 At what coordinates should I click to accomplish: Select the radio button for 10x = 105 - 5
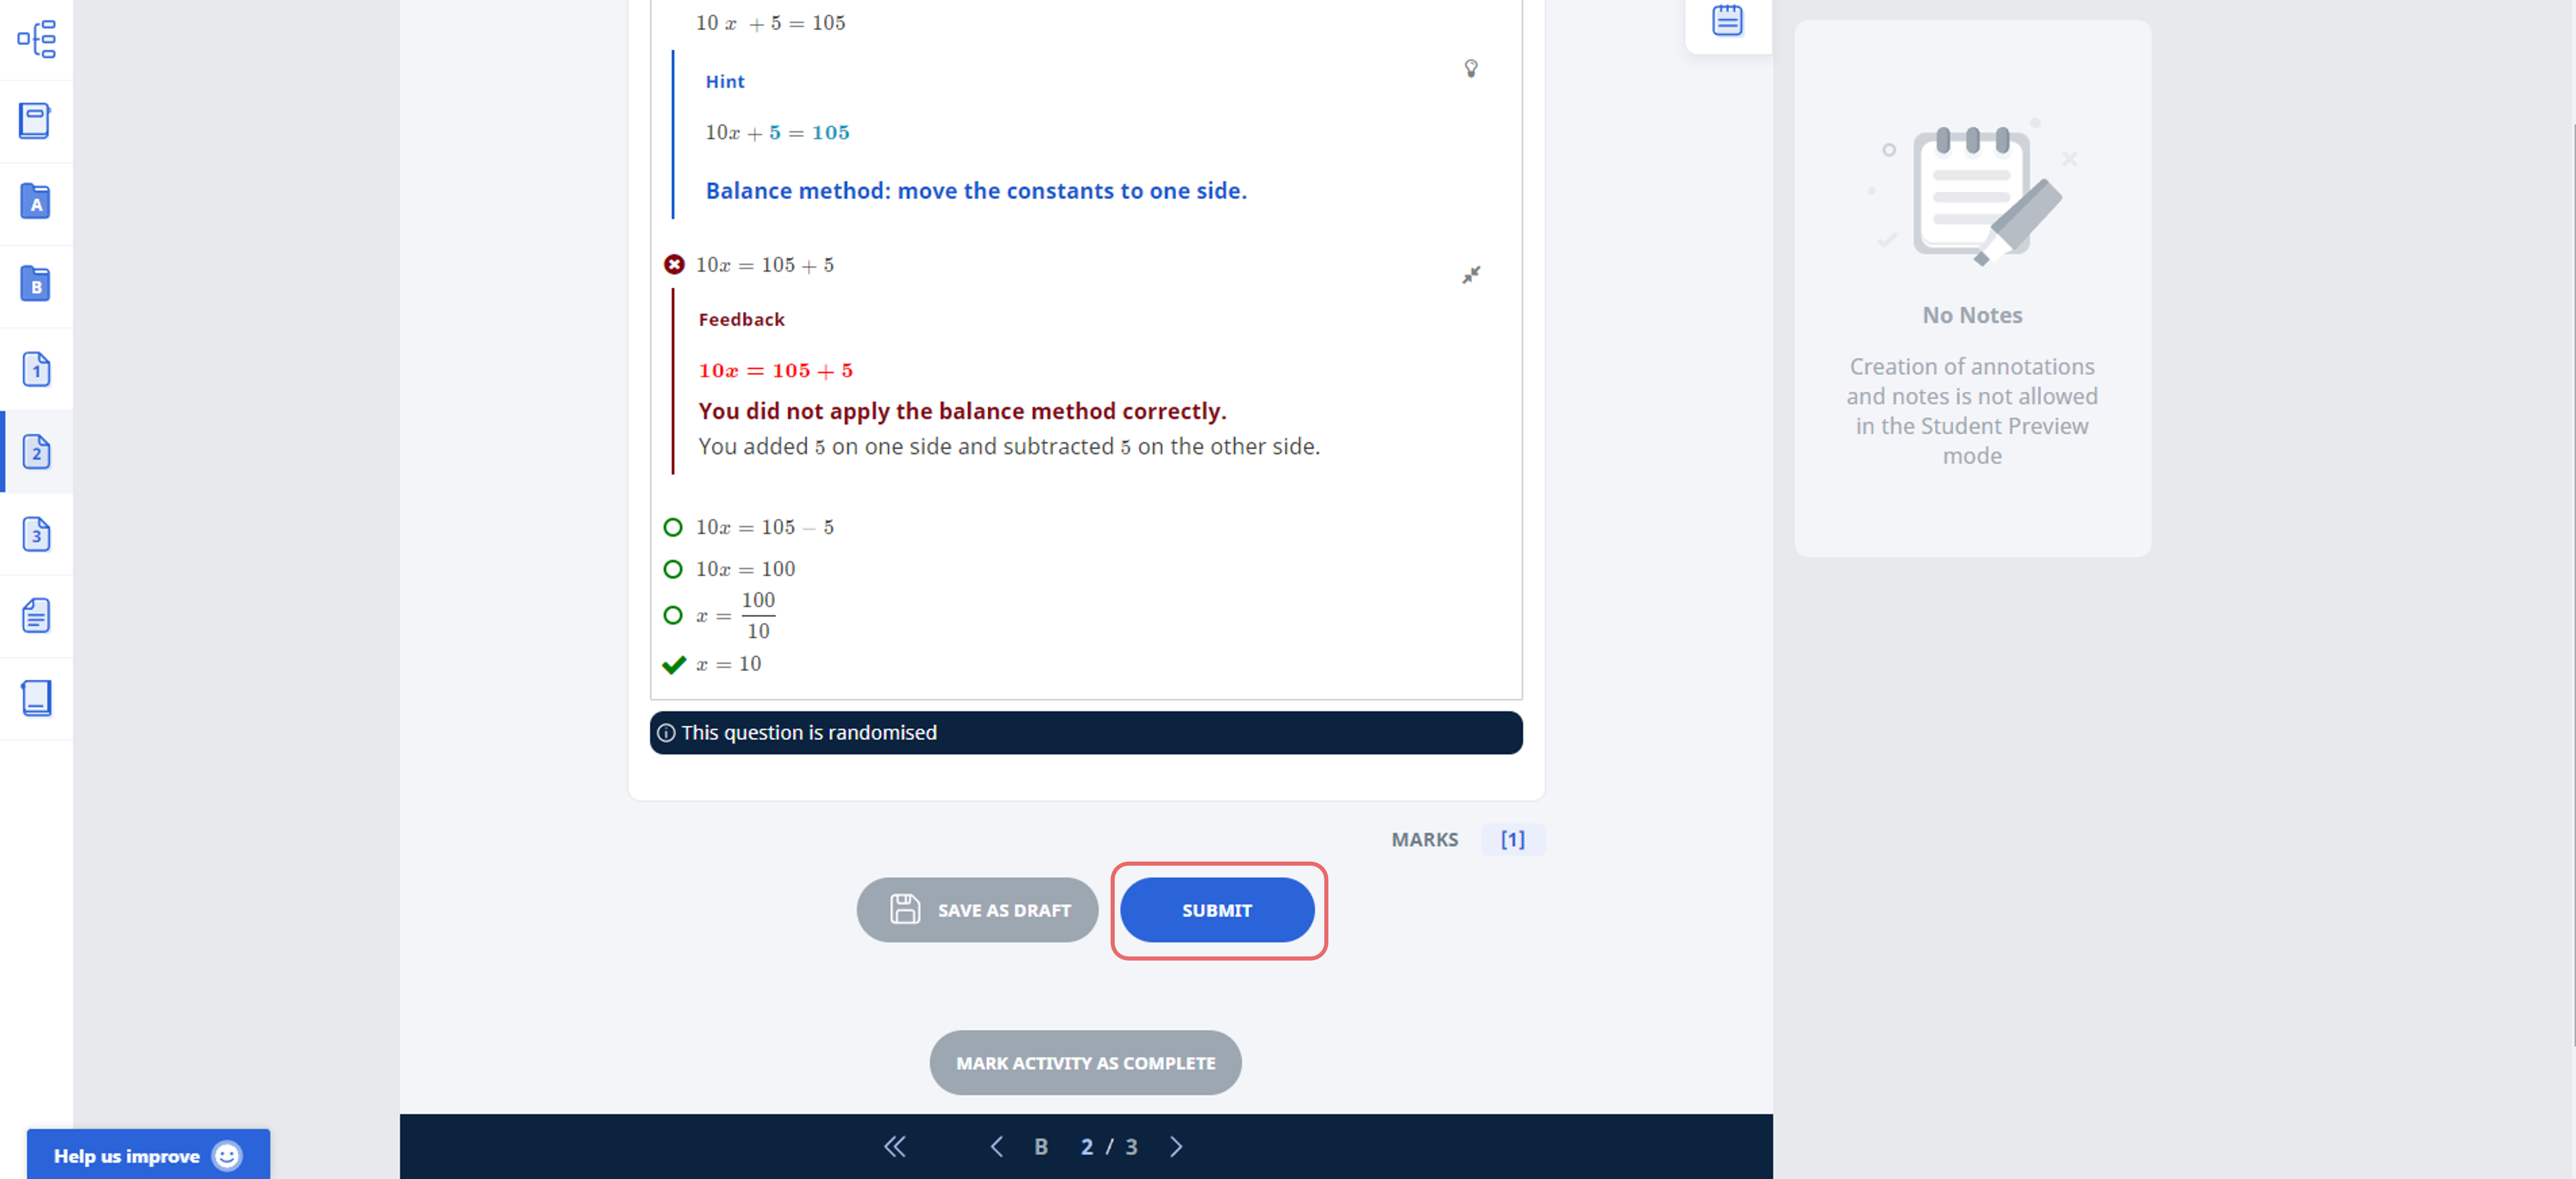pyautogui.click(x=674, y=526)
